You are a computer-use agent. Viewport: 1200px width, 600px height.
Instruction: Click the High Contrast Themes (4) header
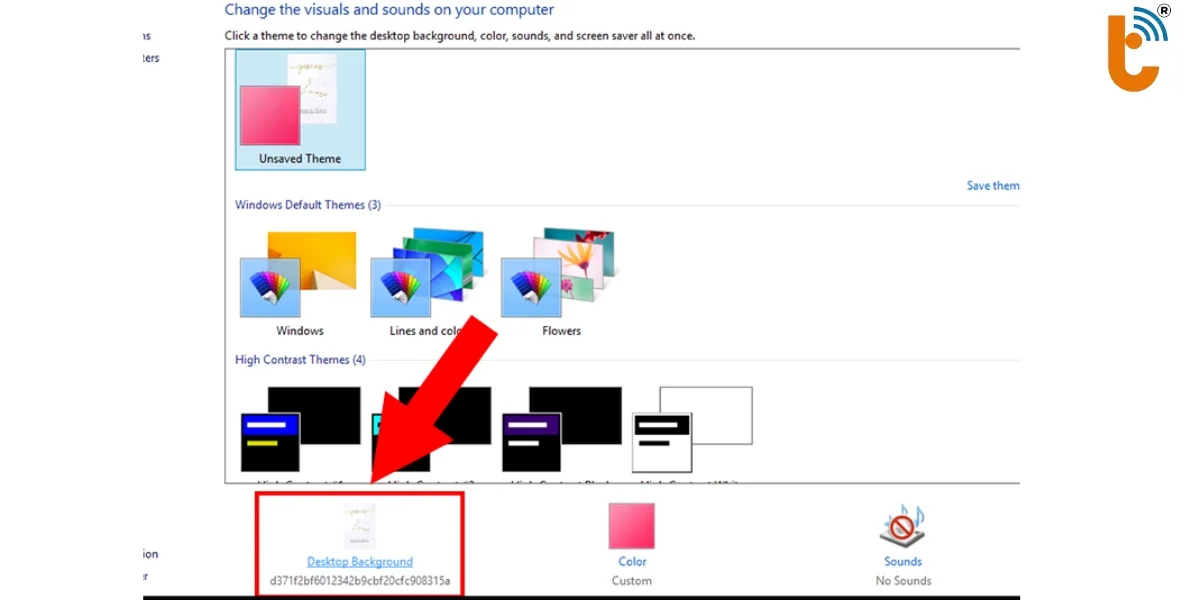point(300,360)
